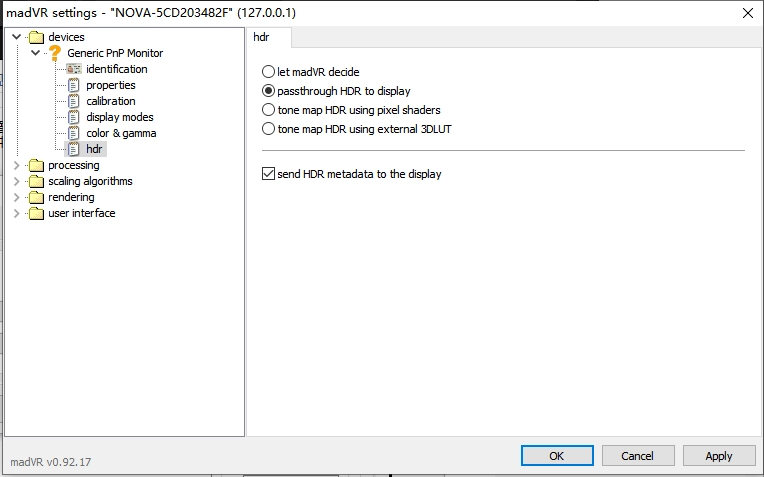The image size is (764, 477).
Task: Click the processing folder icon
Action: [x=37, y=166]
